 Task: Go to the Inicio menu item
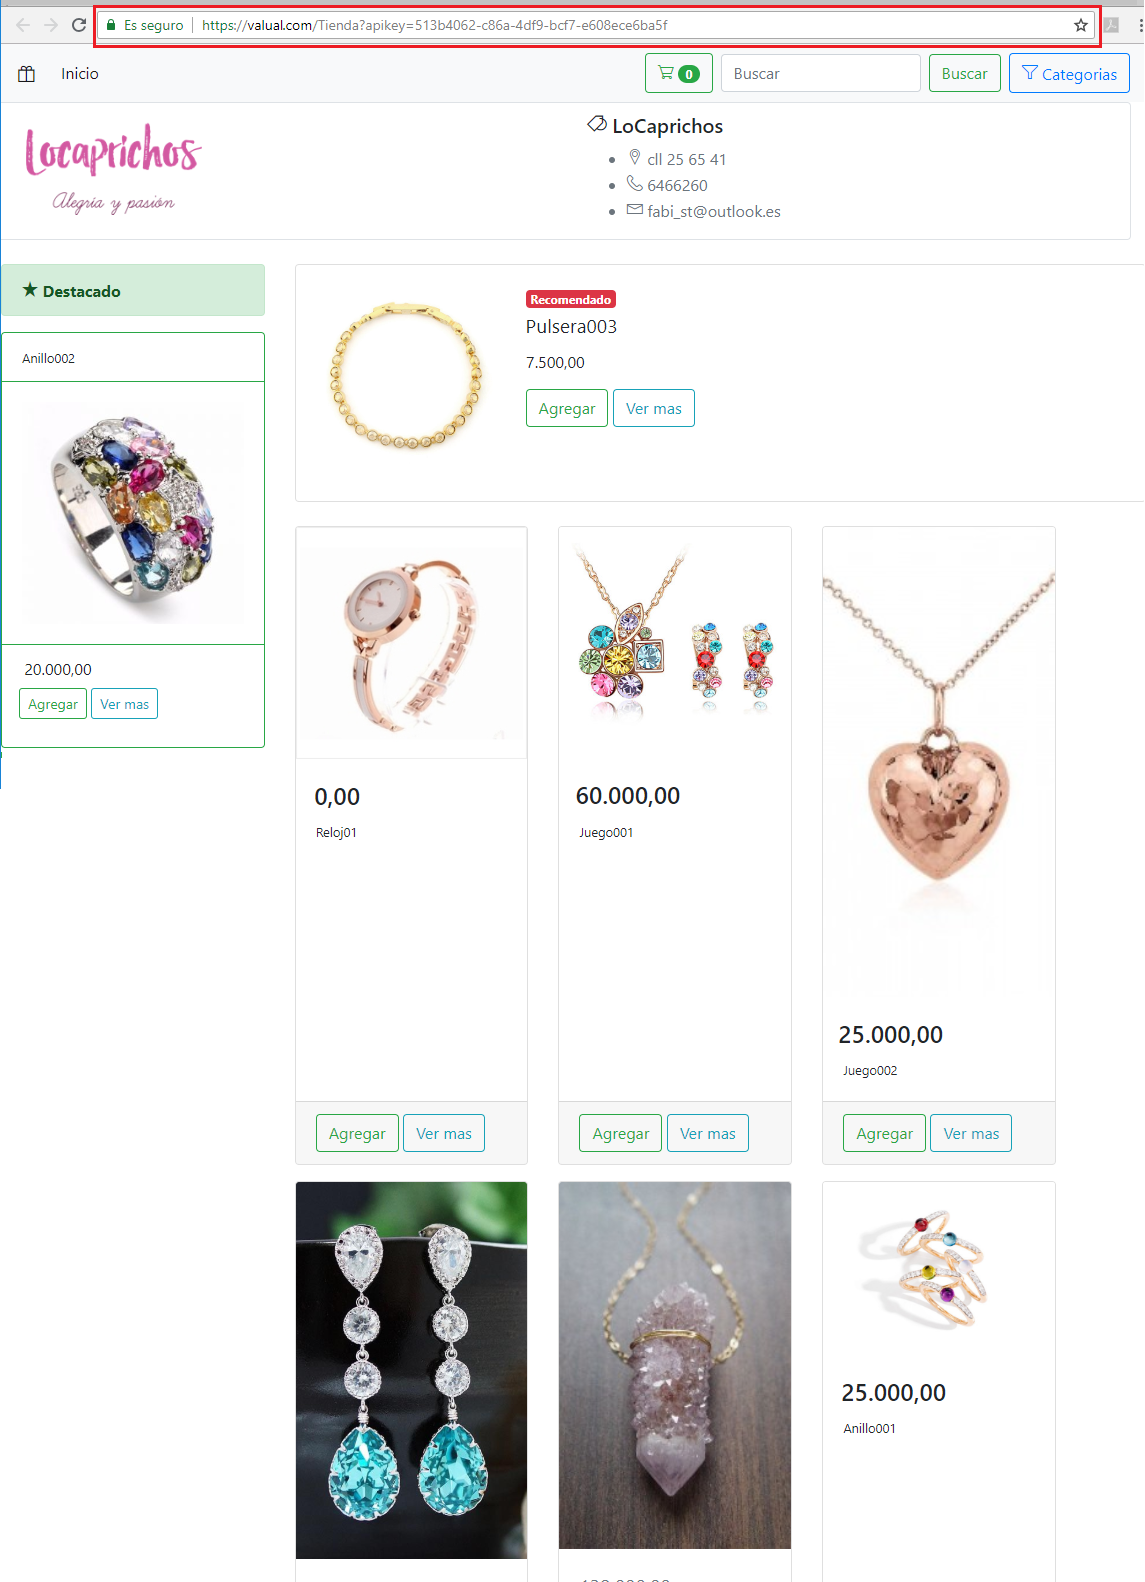click(80, 73)
